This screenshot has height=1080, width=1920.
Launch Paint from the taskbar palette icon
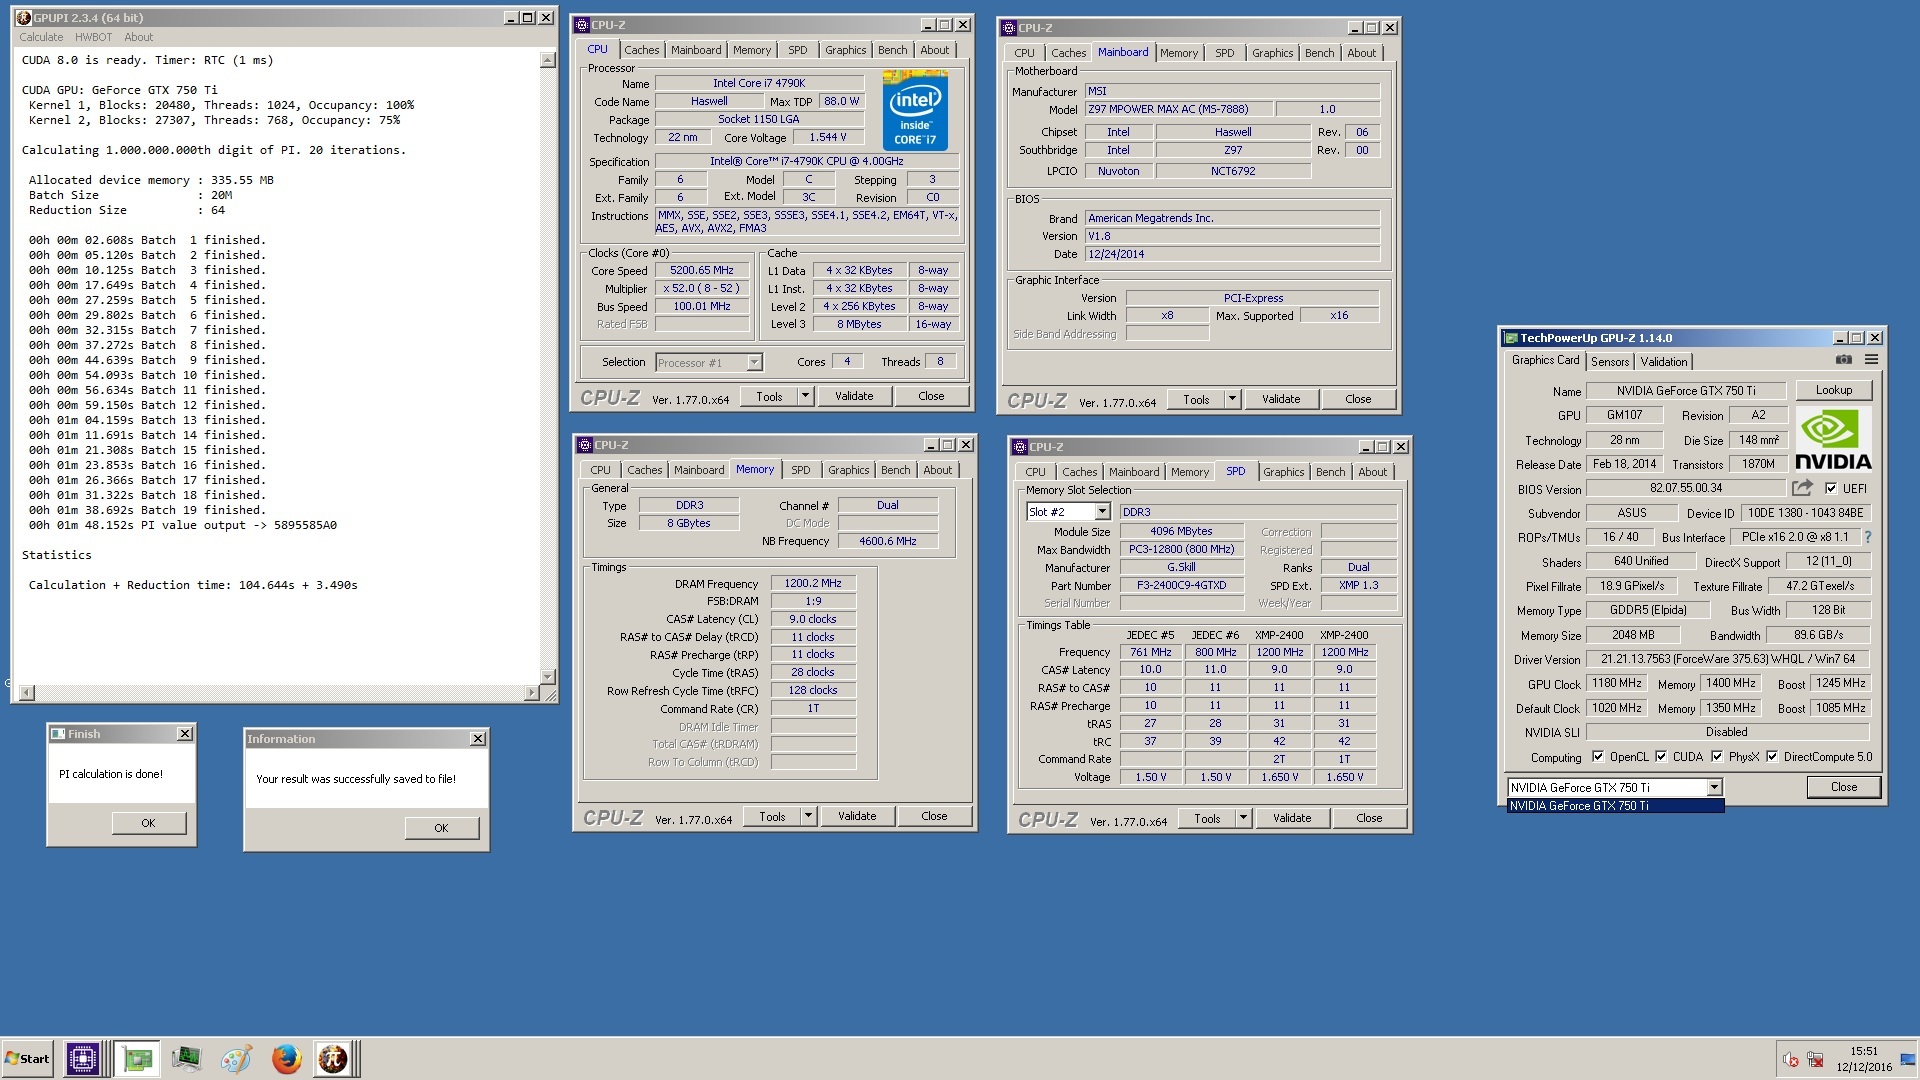(x=236, y=1058)
